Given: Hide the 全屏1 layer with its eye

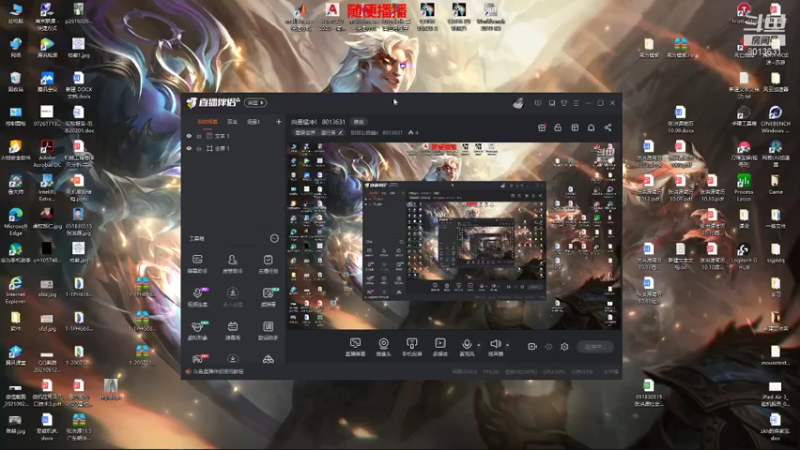Looking at the screenshot, I should (189, 148).
